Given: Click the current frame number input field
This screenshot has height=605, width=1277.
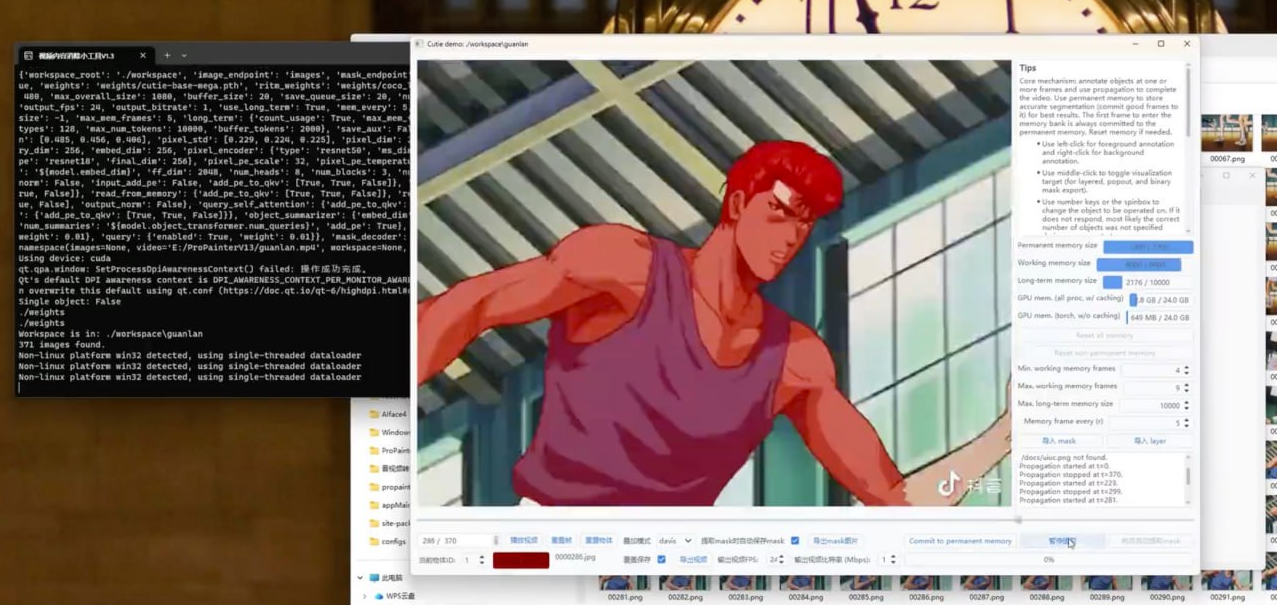Looking at the screenshot, I should click(x=456, y=541).
